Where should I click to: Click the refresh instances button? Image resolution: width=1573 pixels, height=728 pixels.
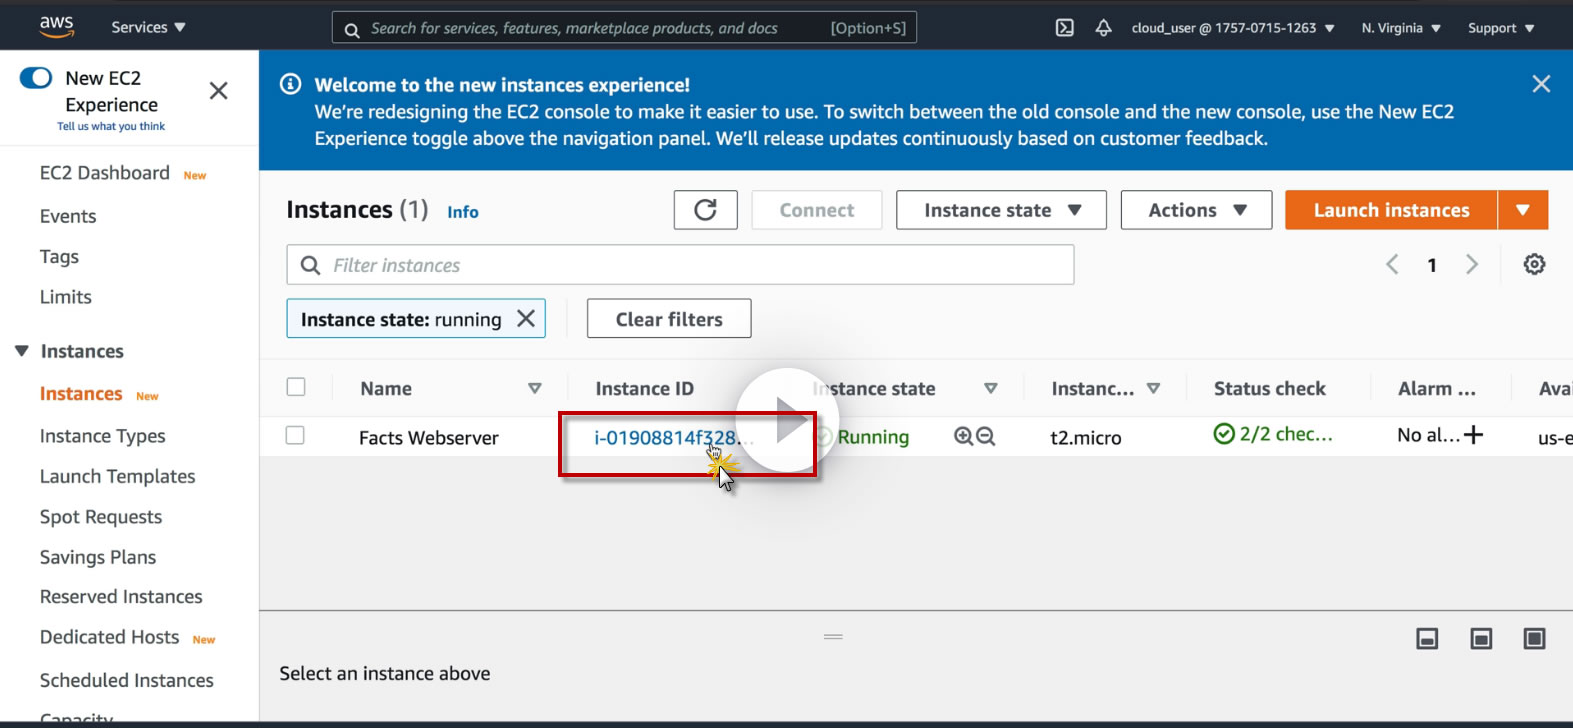pyautogui.click(x=705, y=210)
